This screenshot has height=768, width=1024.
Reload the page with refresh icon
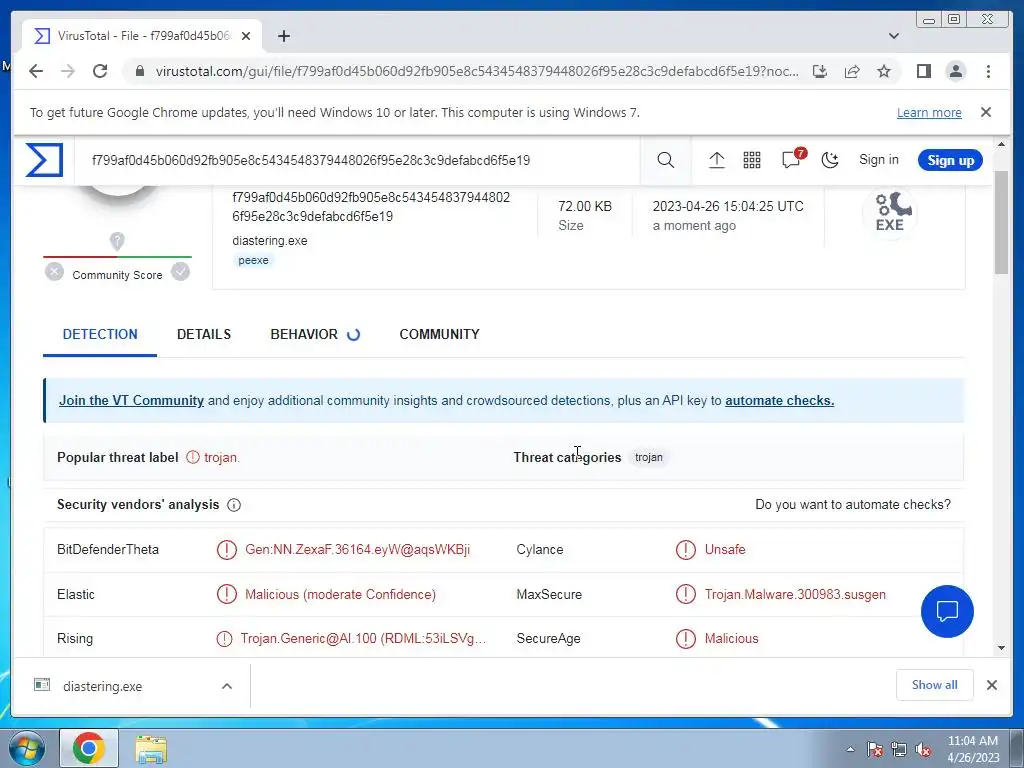(100, 71)
